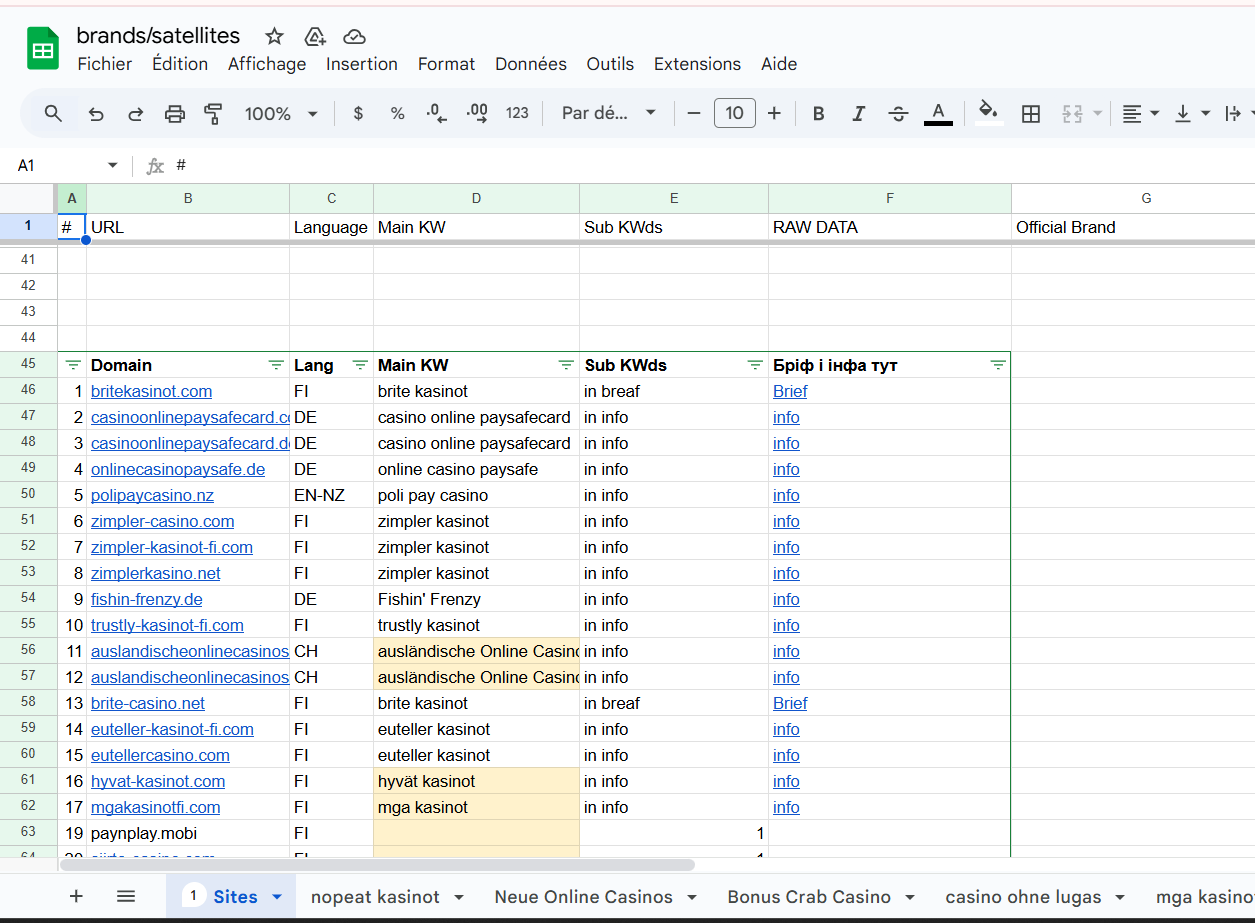Star the brands/satellites document

[x=274, y=36]
